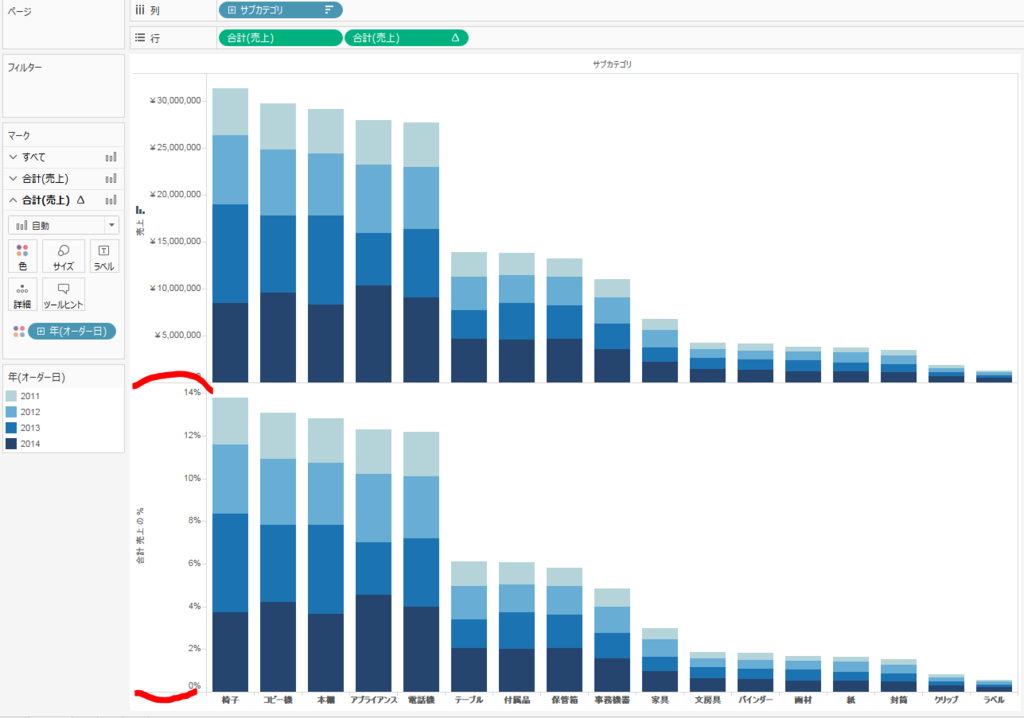Select the 年(オーダー日) pill on marks card

point(72,331)
